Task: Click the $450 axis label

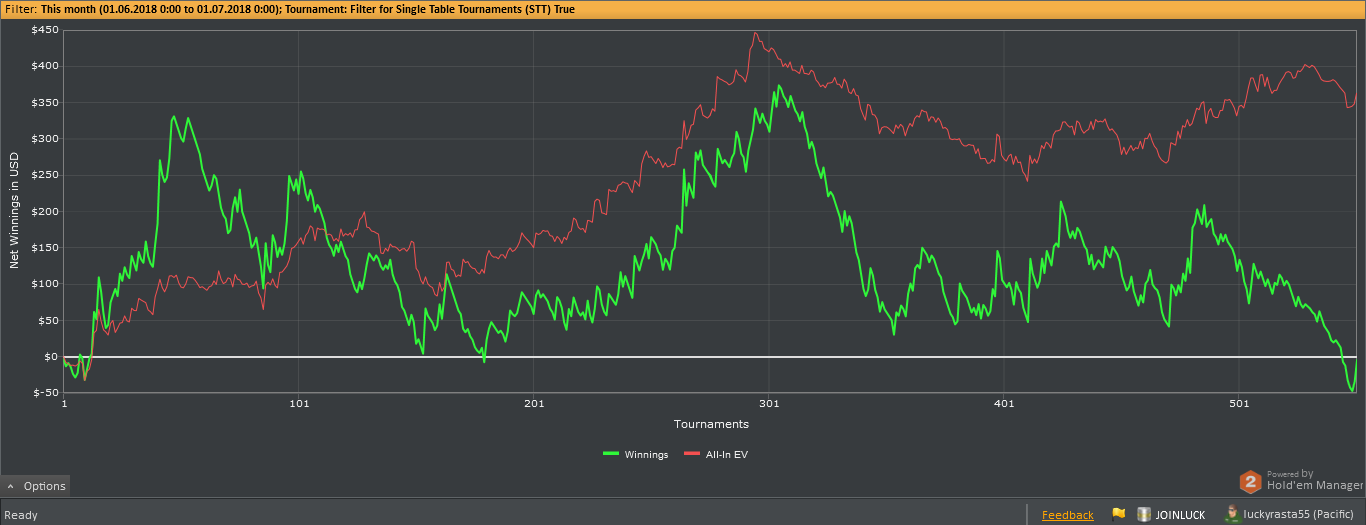Action: (44, 30)
